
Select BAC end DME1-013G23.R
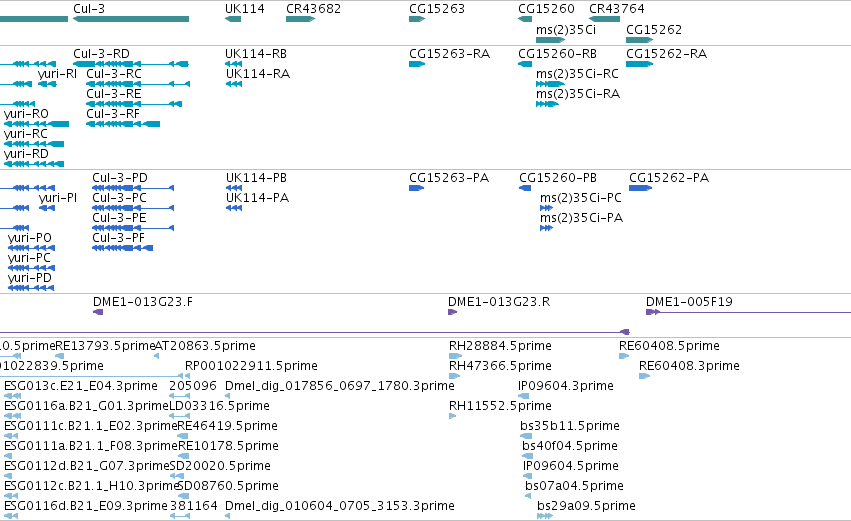click(x=499, y=302)
